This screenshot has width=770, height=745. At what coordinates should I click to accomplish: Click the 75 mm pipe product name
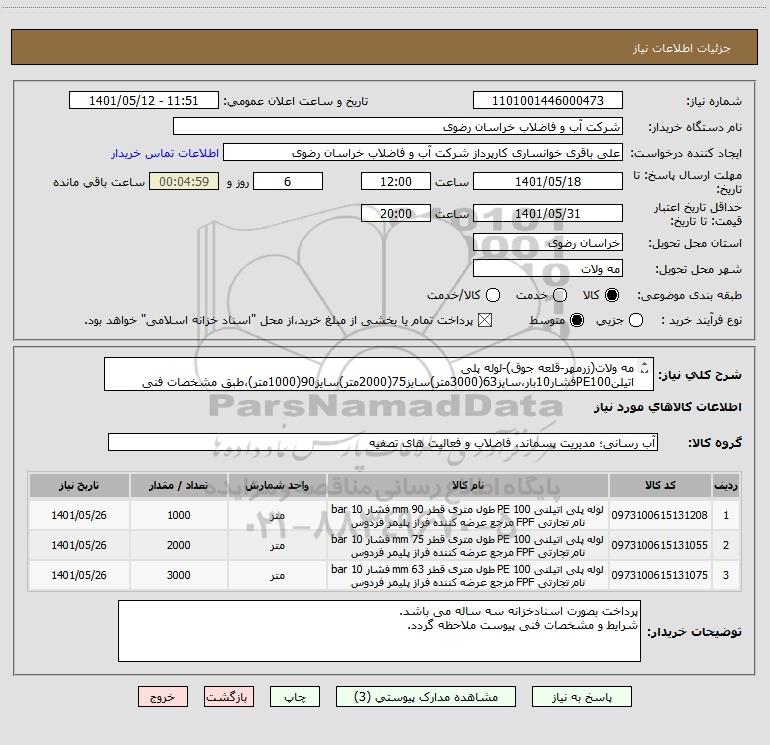tap(468, 546)
